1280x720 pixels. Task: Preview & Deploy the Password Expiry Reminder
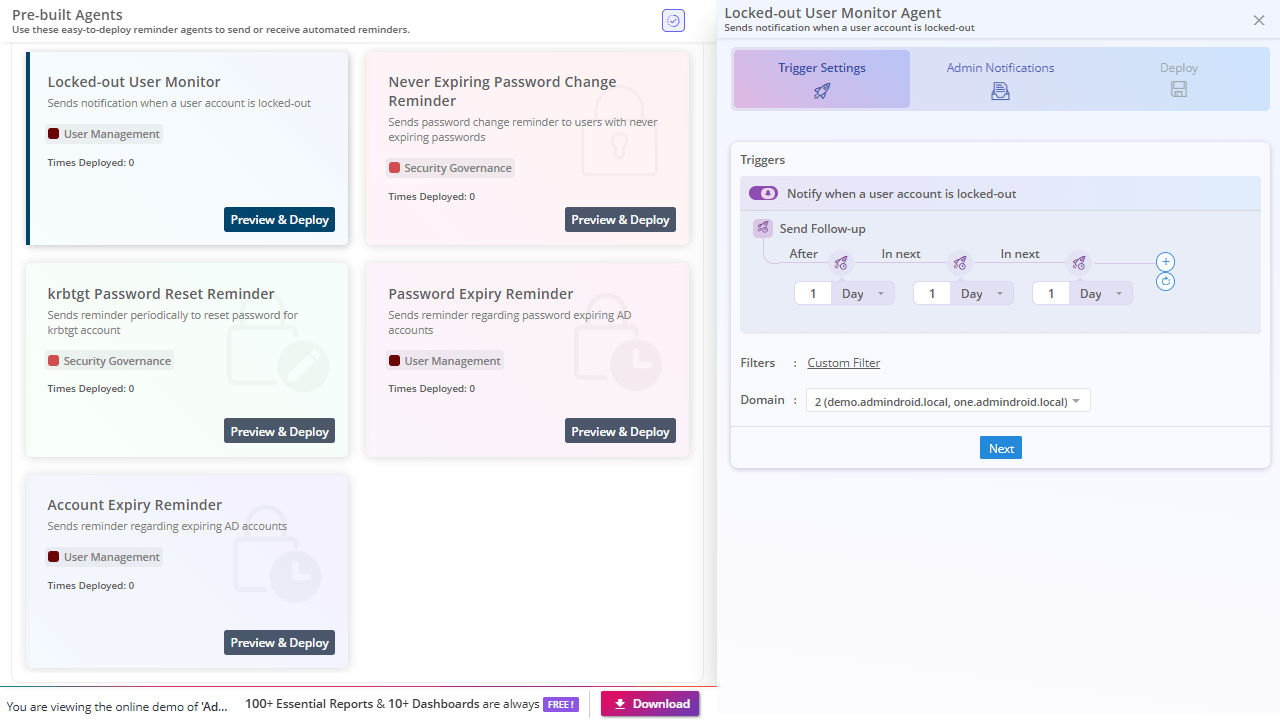tap(620, 432)
